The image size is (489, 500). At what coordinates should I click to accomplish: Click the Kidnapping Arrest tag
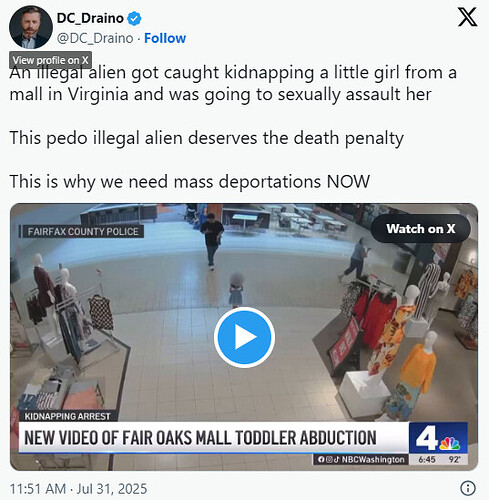point(68,416)
